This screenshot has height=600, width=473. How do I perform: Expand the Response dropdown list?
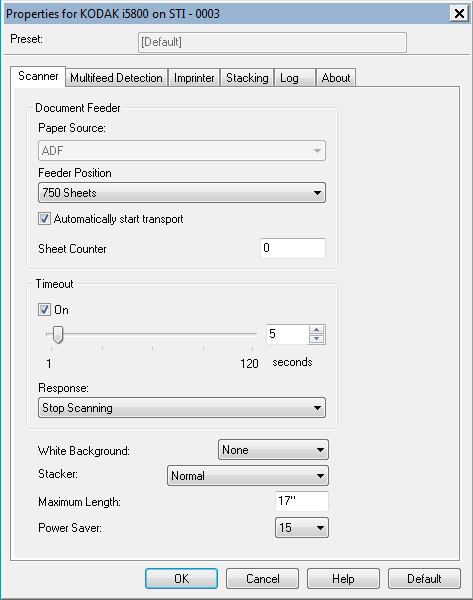pyautogui.click(x=182, y=408)
